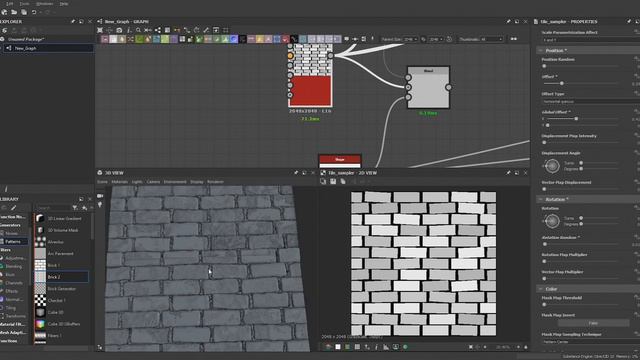The height and width of the screenshot is (360, 640).
Task: Open the Windows menu
Action: [x=44, y=4]
